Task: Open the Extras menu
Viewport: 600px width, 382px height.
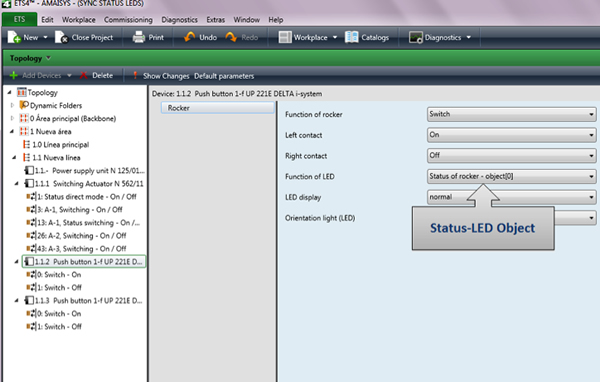Action: pos(215,20)
